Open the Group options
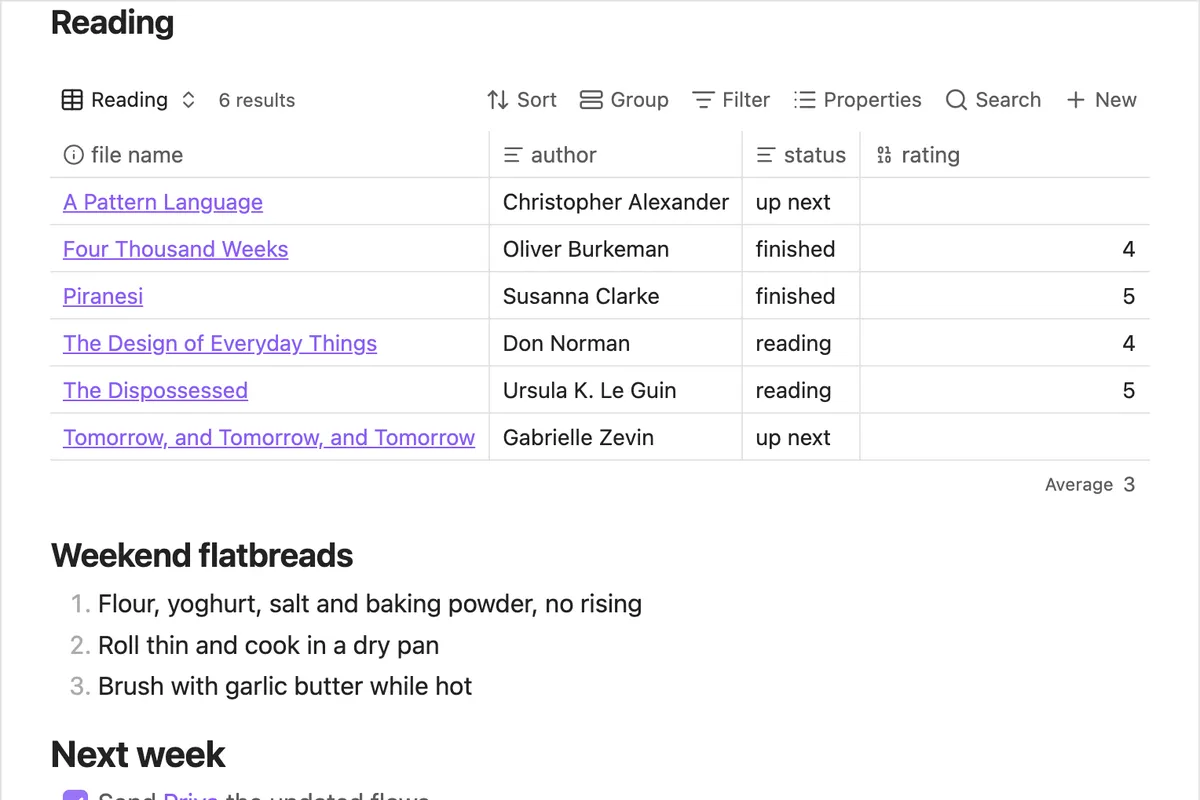The image size is (1200, 800). coord(624,100)
